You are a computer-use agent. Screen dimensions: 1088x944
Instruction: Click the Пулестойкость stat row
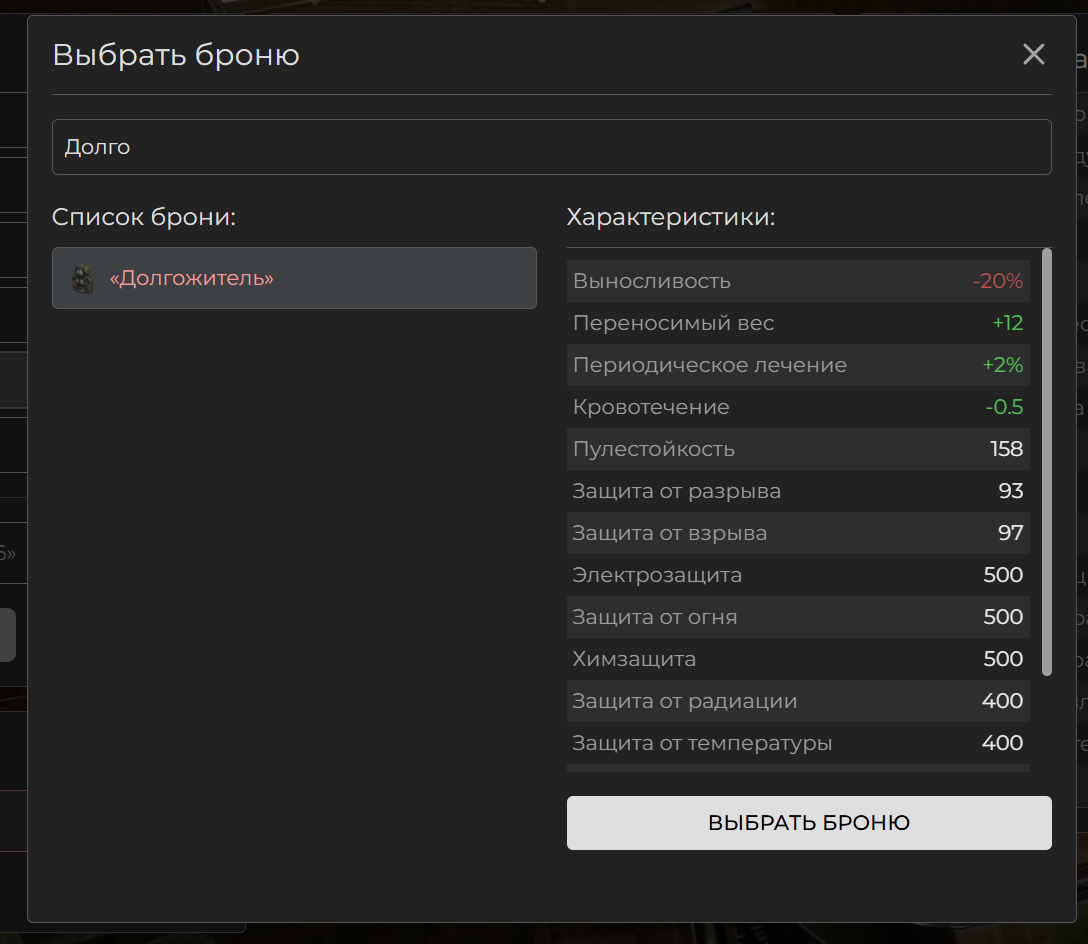click(798, 449)
